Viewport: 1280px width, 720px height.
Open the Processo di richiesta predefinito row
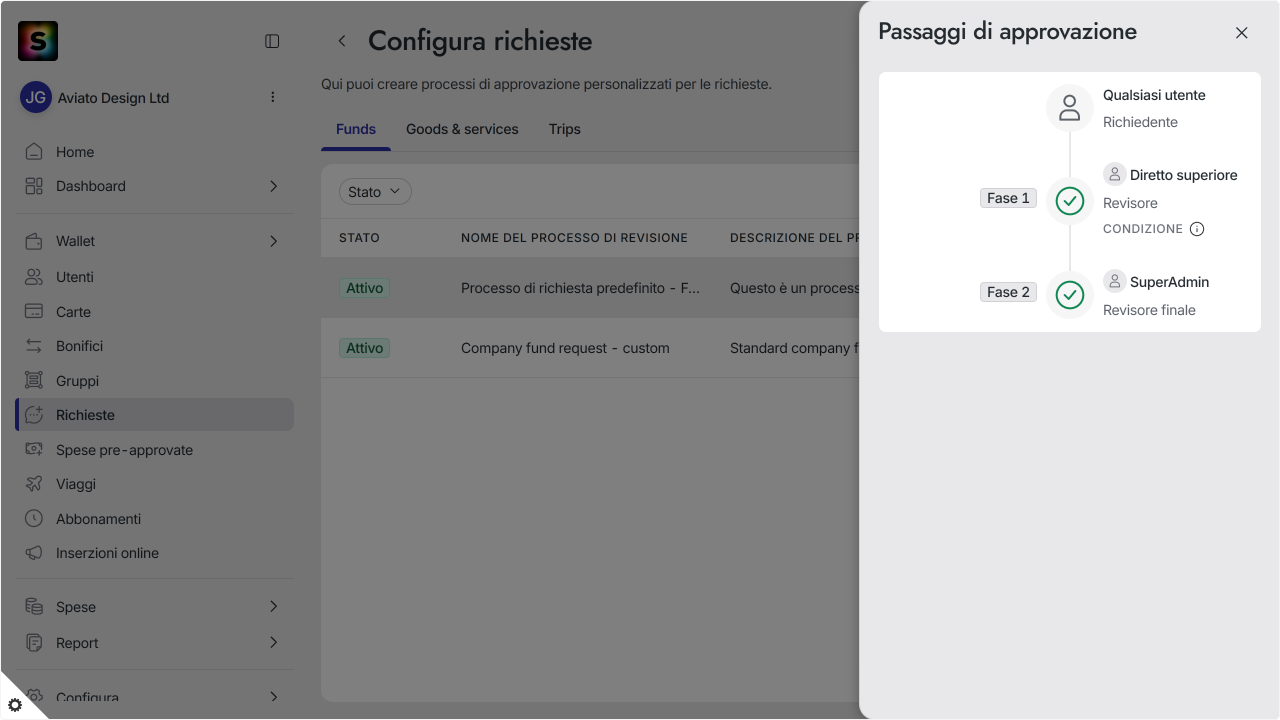click(590, 288)
